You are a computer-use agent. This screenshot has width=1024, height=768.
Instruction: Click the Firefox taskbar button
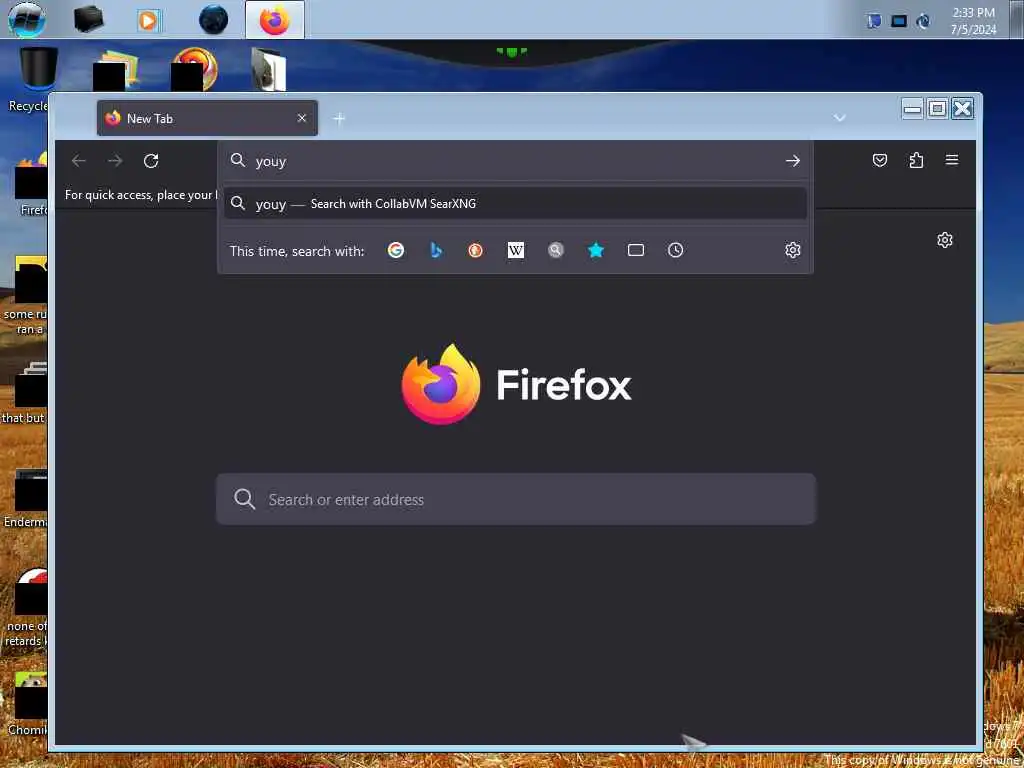275,20
